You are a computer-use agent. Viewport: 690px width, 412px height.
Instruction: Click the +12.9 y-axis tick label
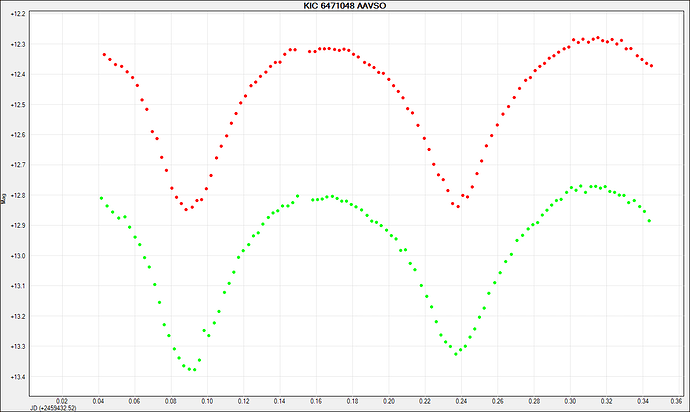[18, 225]
